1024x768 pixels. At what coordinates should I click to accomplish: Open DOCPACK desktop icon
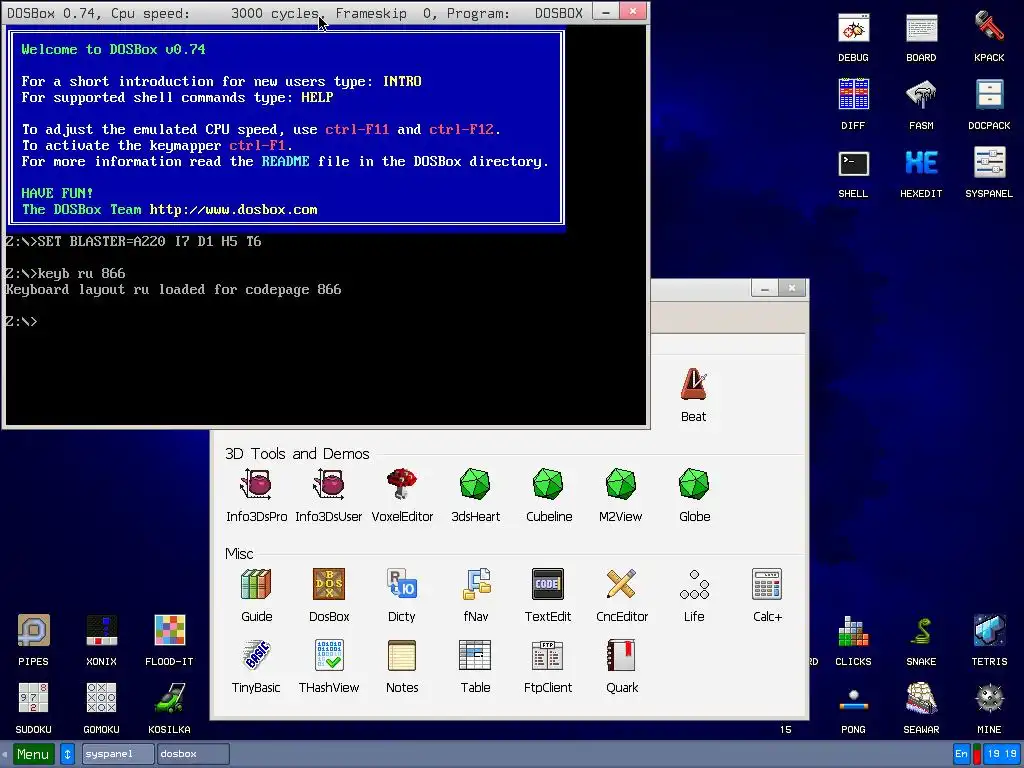(x=989, y=104)
